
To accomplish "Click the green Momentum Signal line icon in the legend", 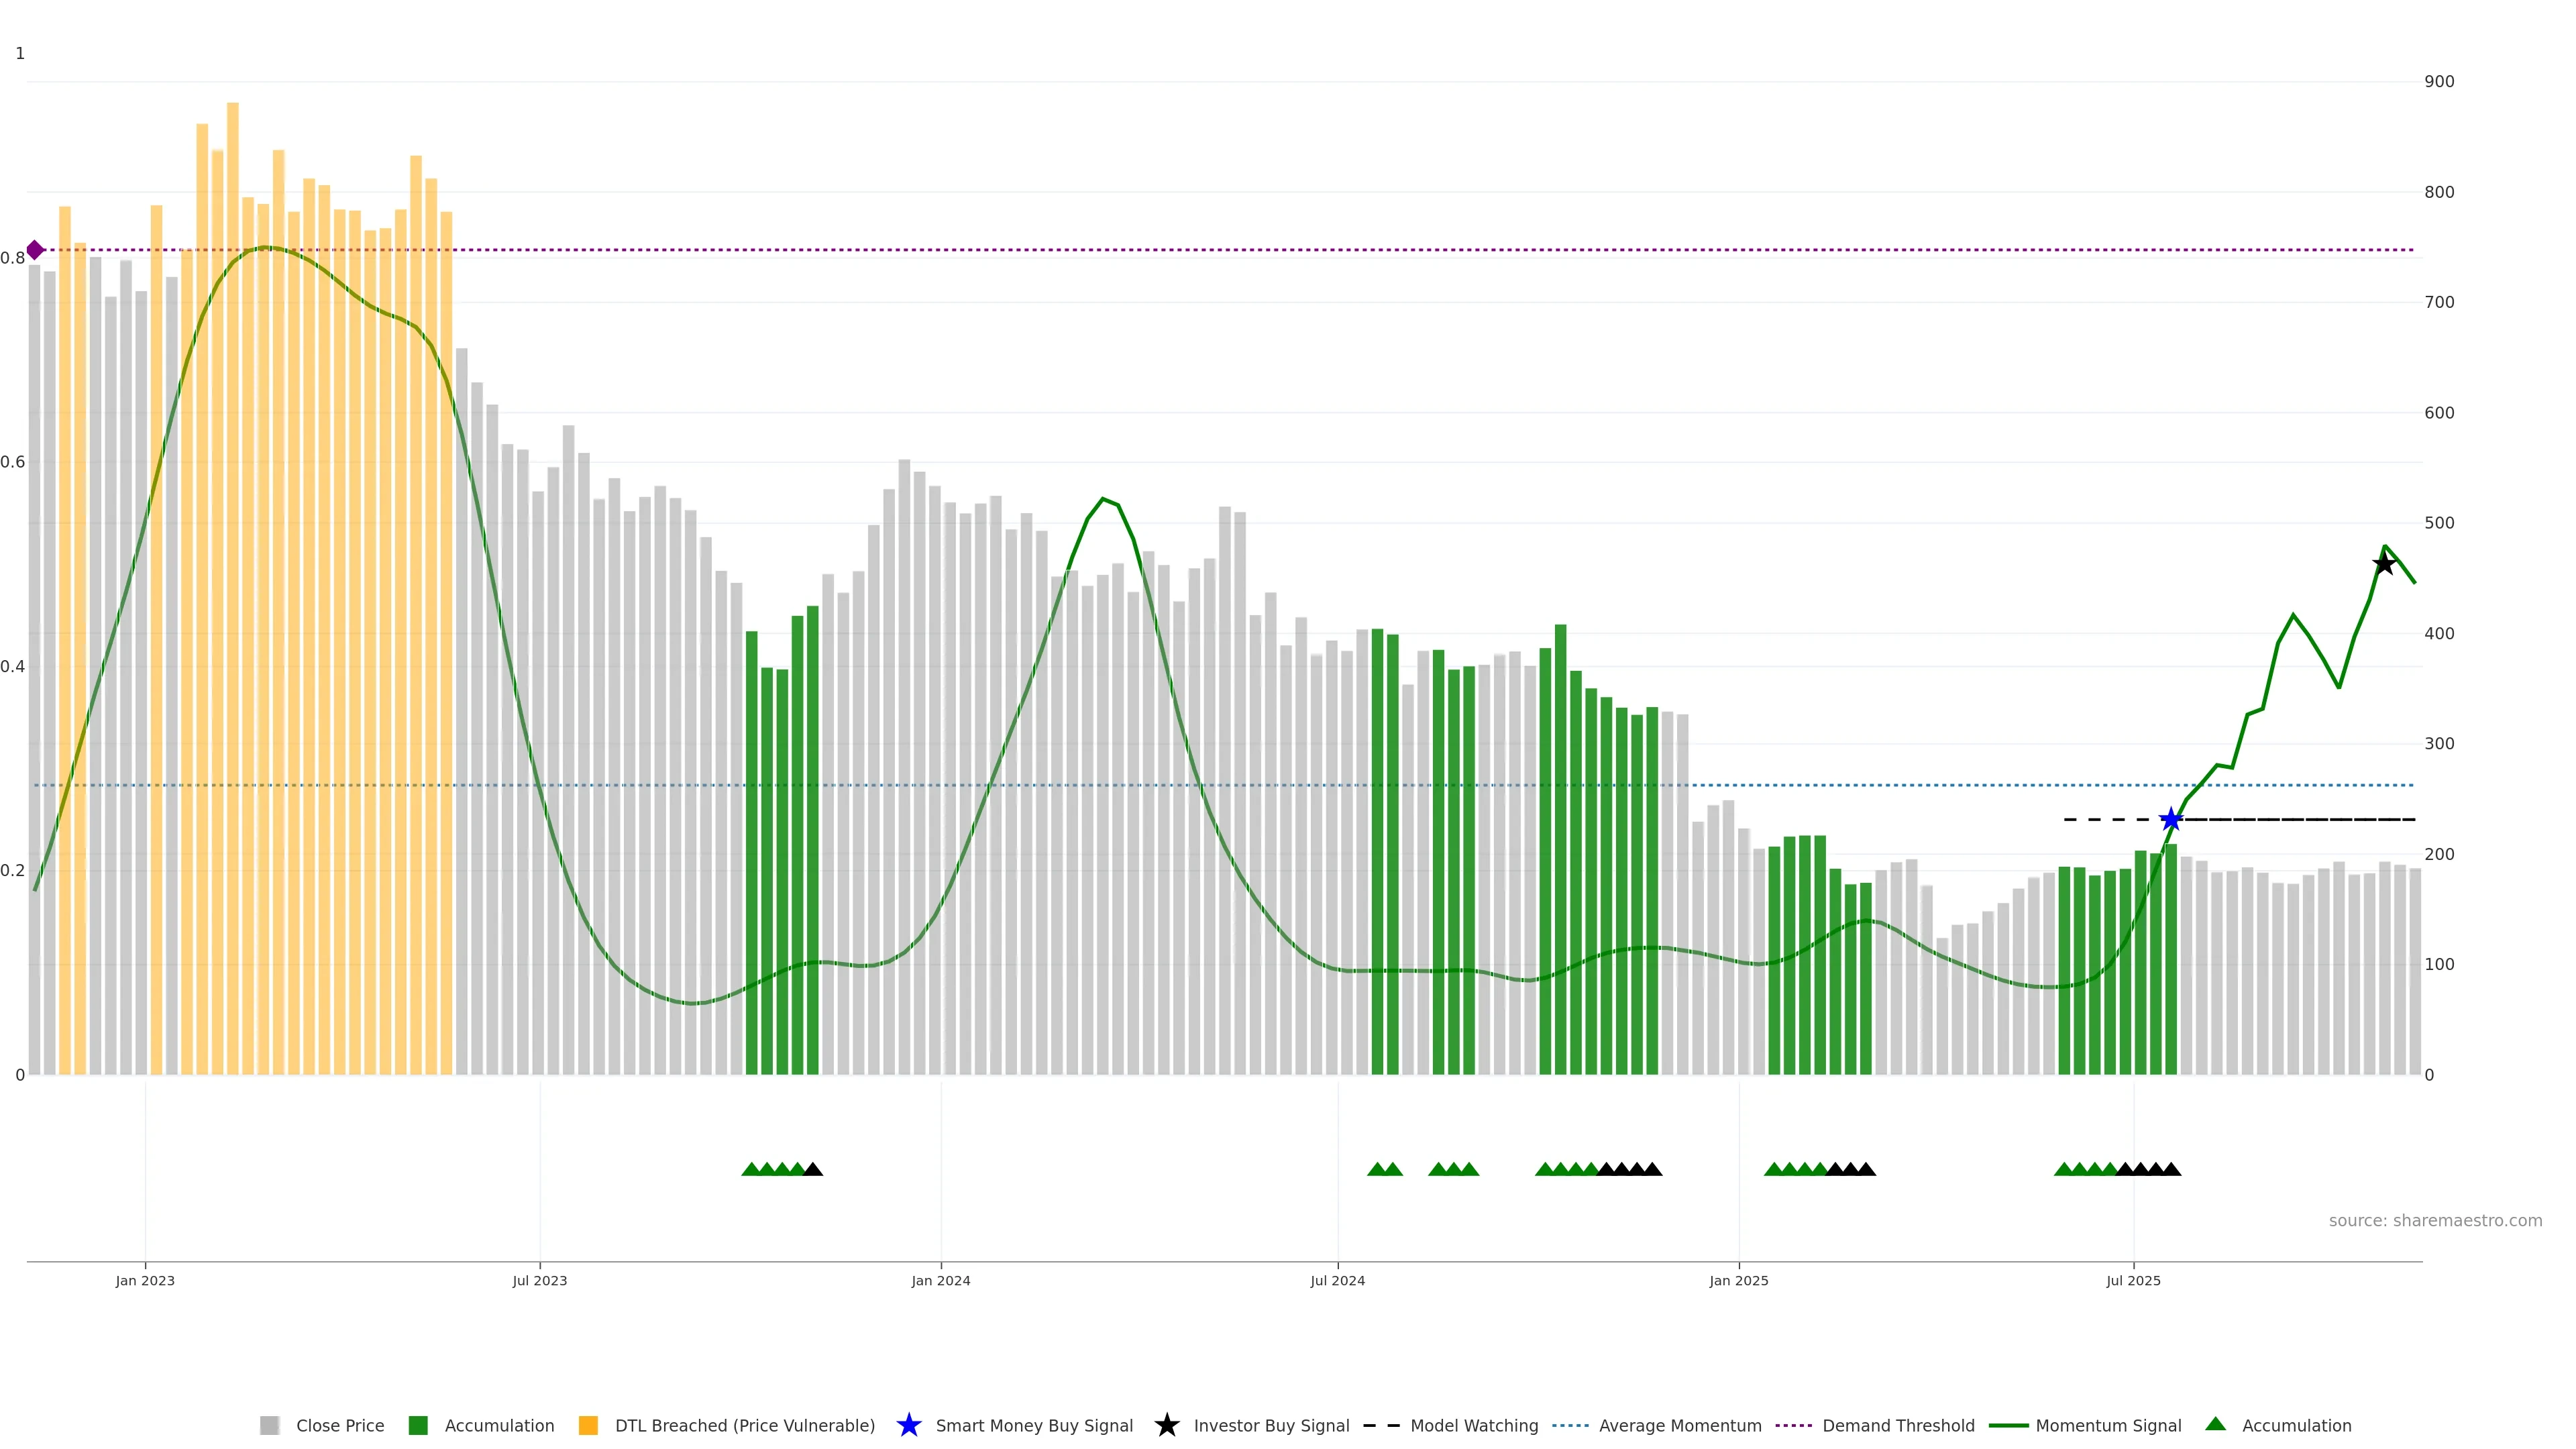I will pos(2008,1425).
